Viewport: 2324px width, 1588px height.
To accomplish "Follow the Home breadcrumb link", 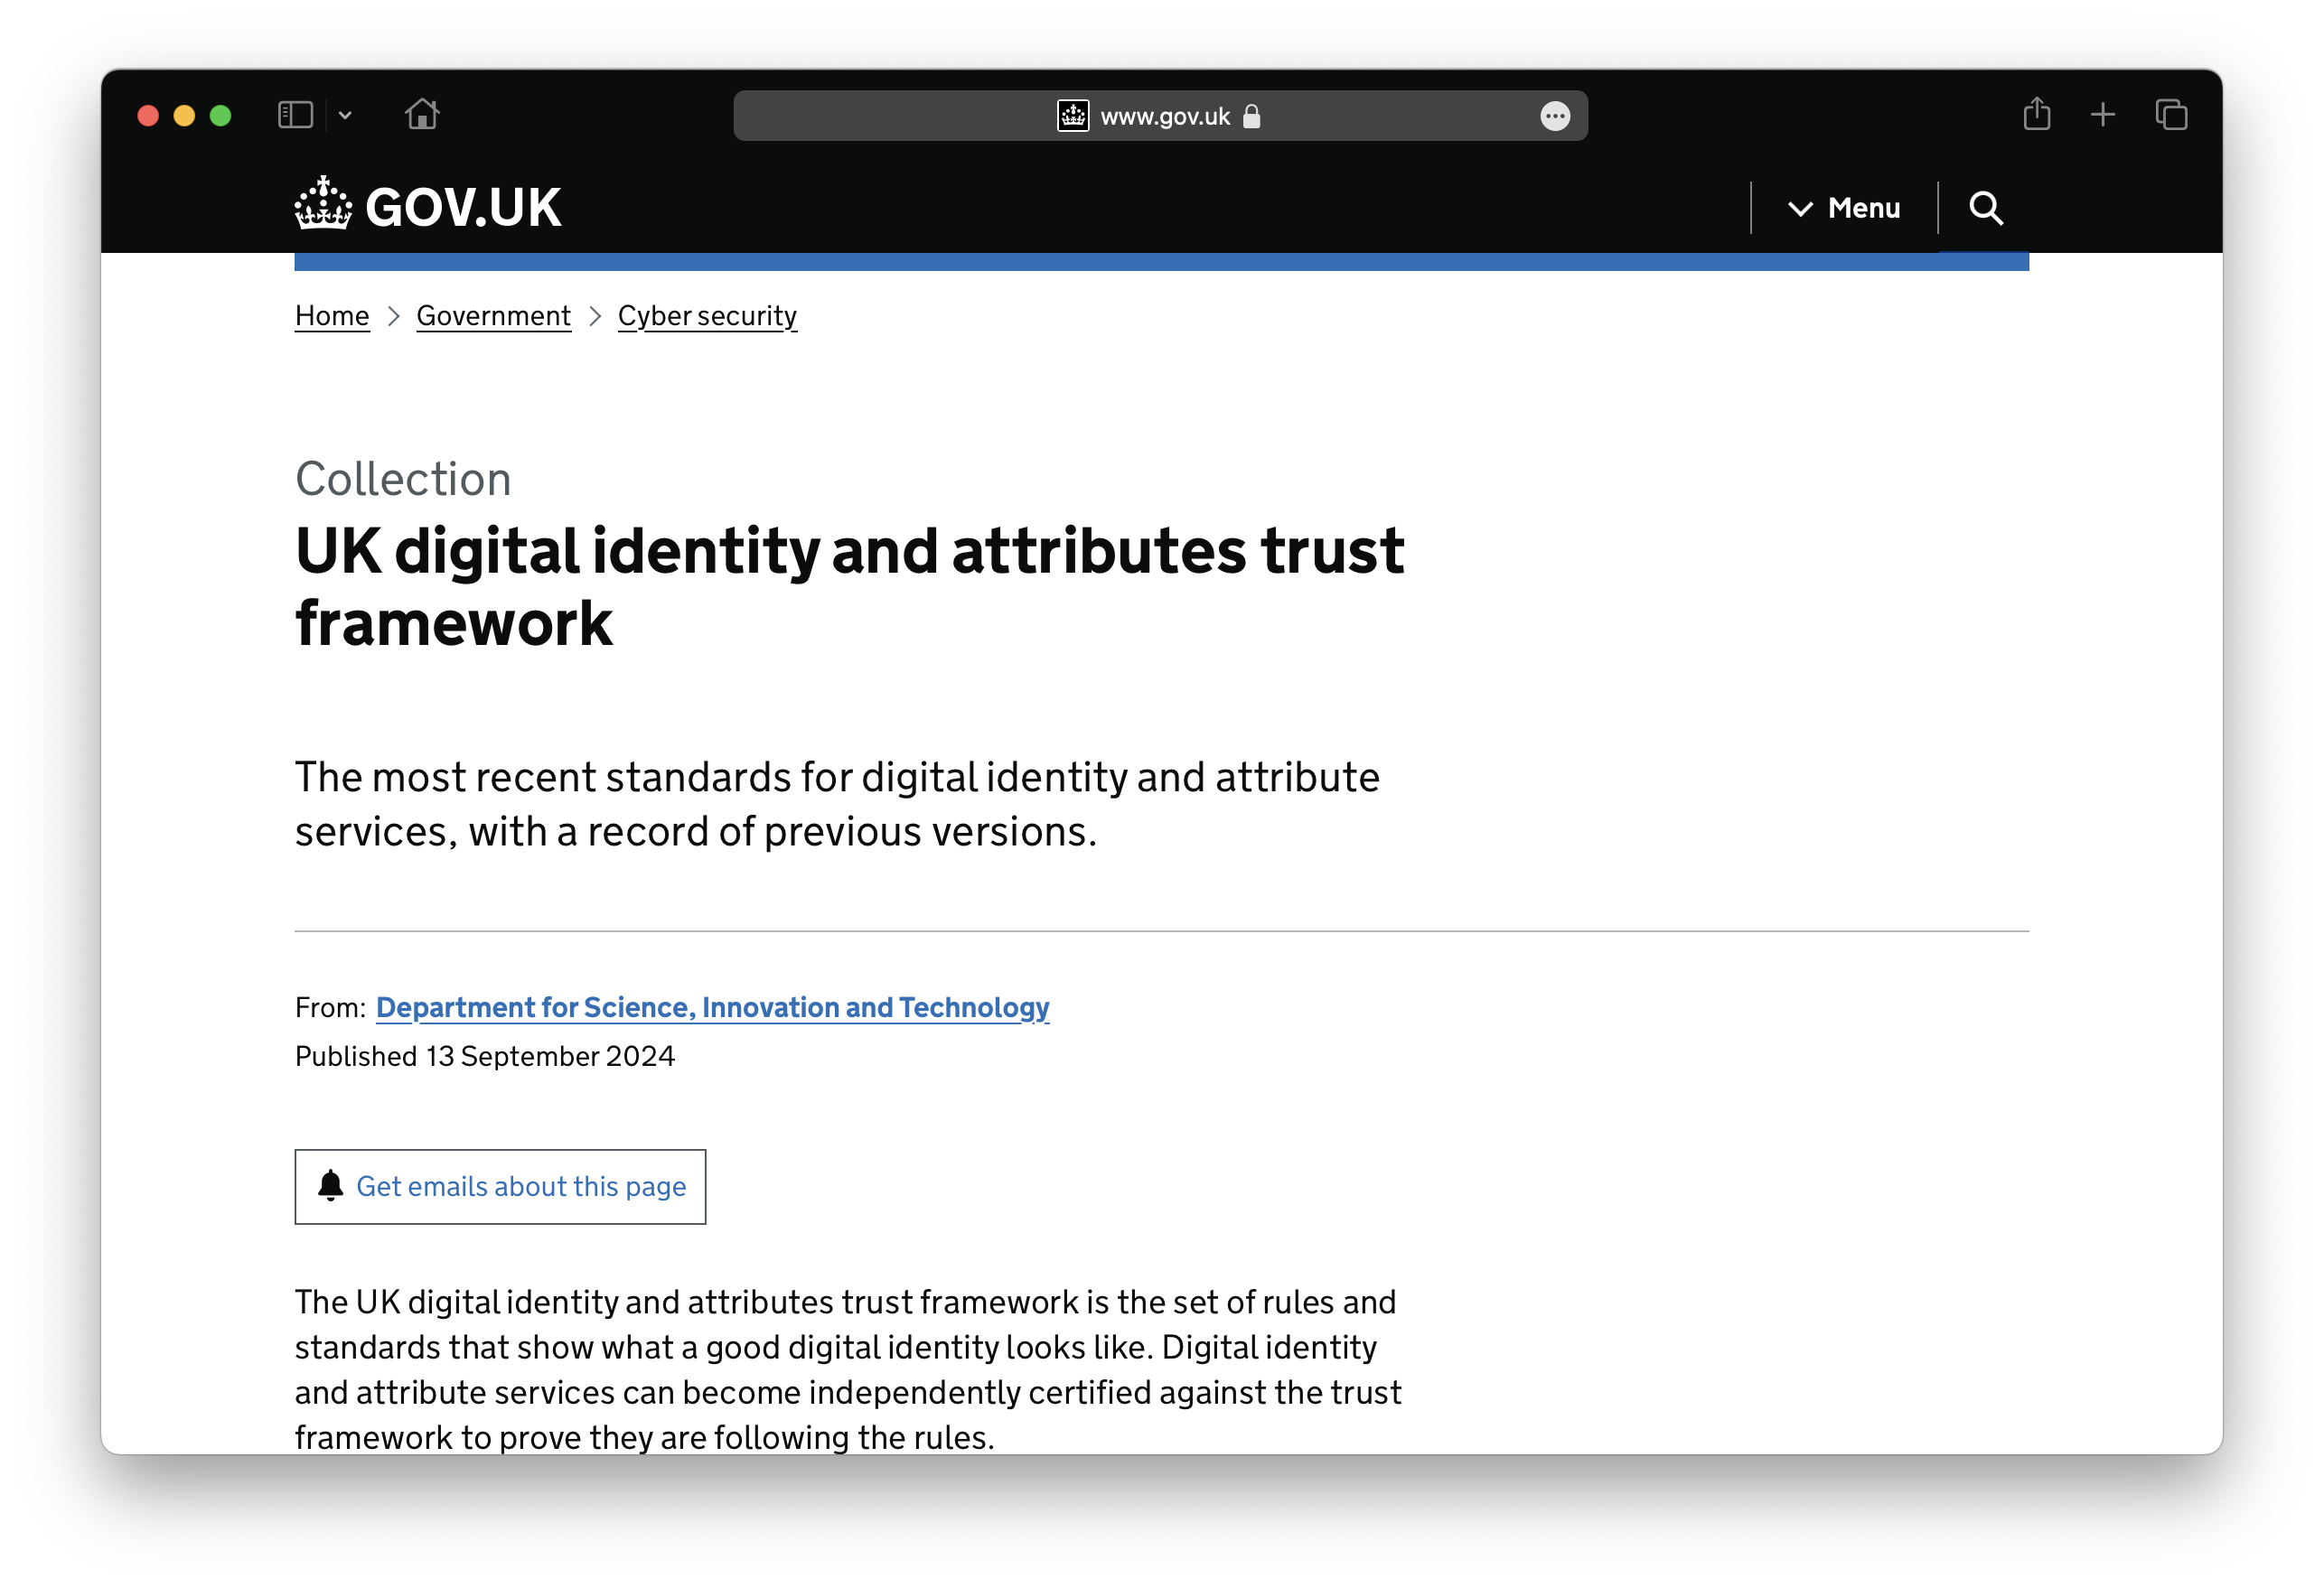I will click(332, 316).
